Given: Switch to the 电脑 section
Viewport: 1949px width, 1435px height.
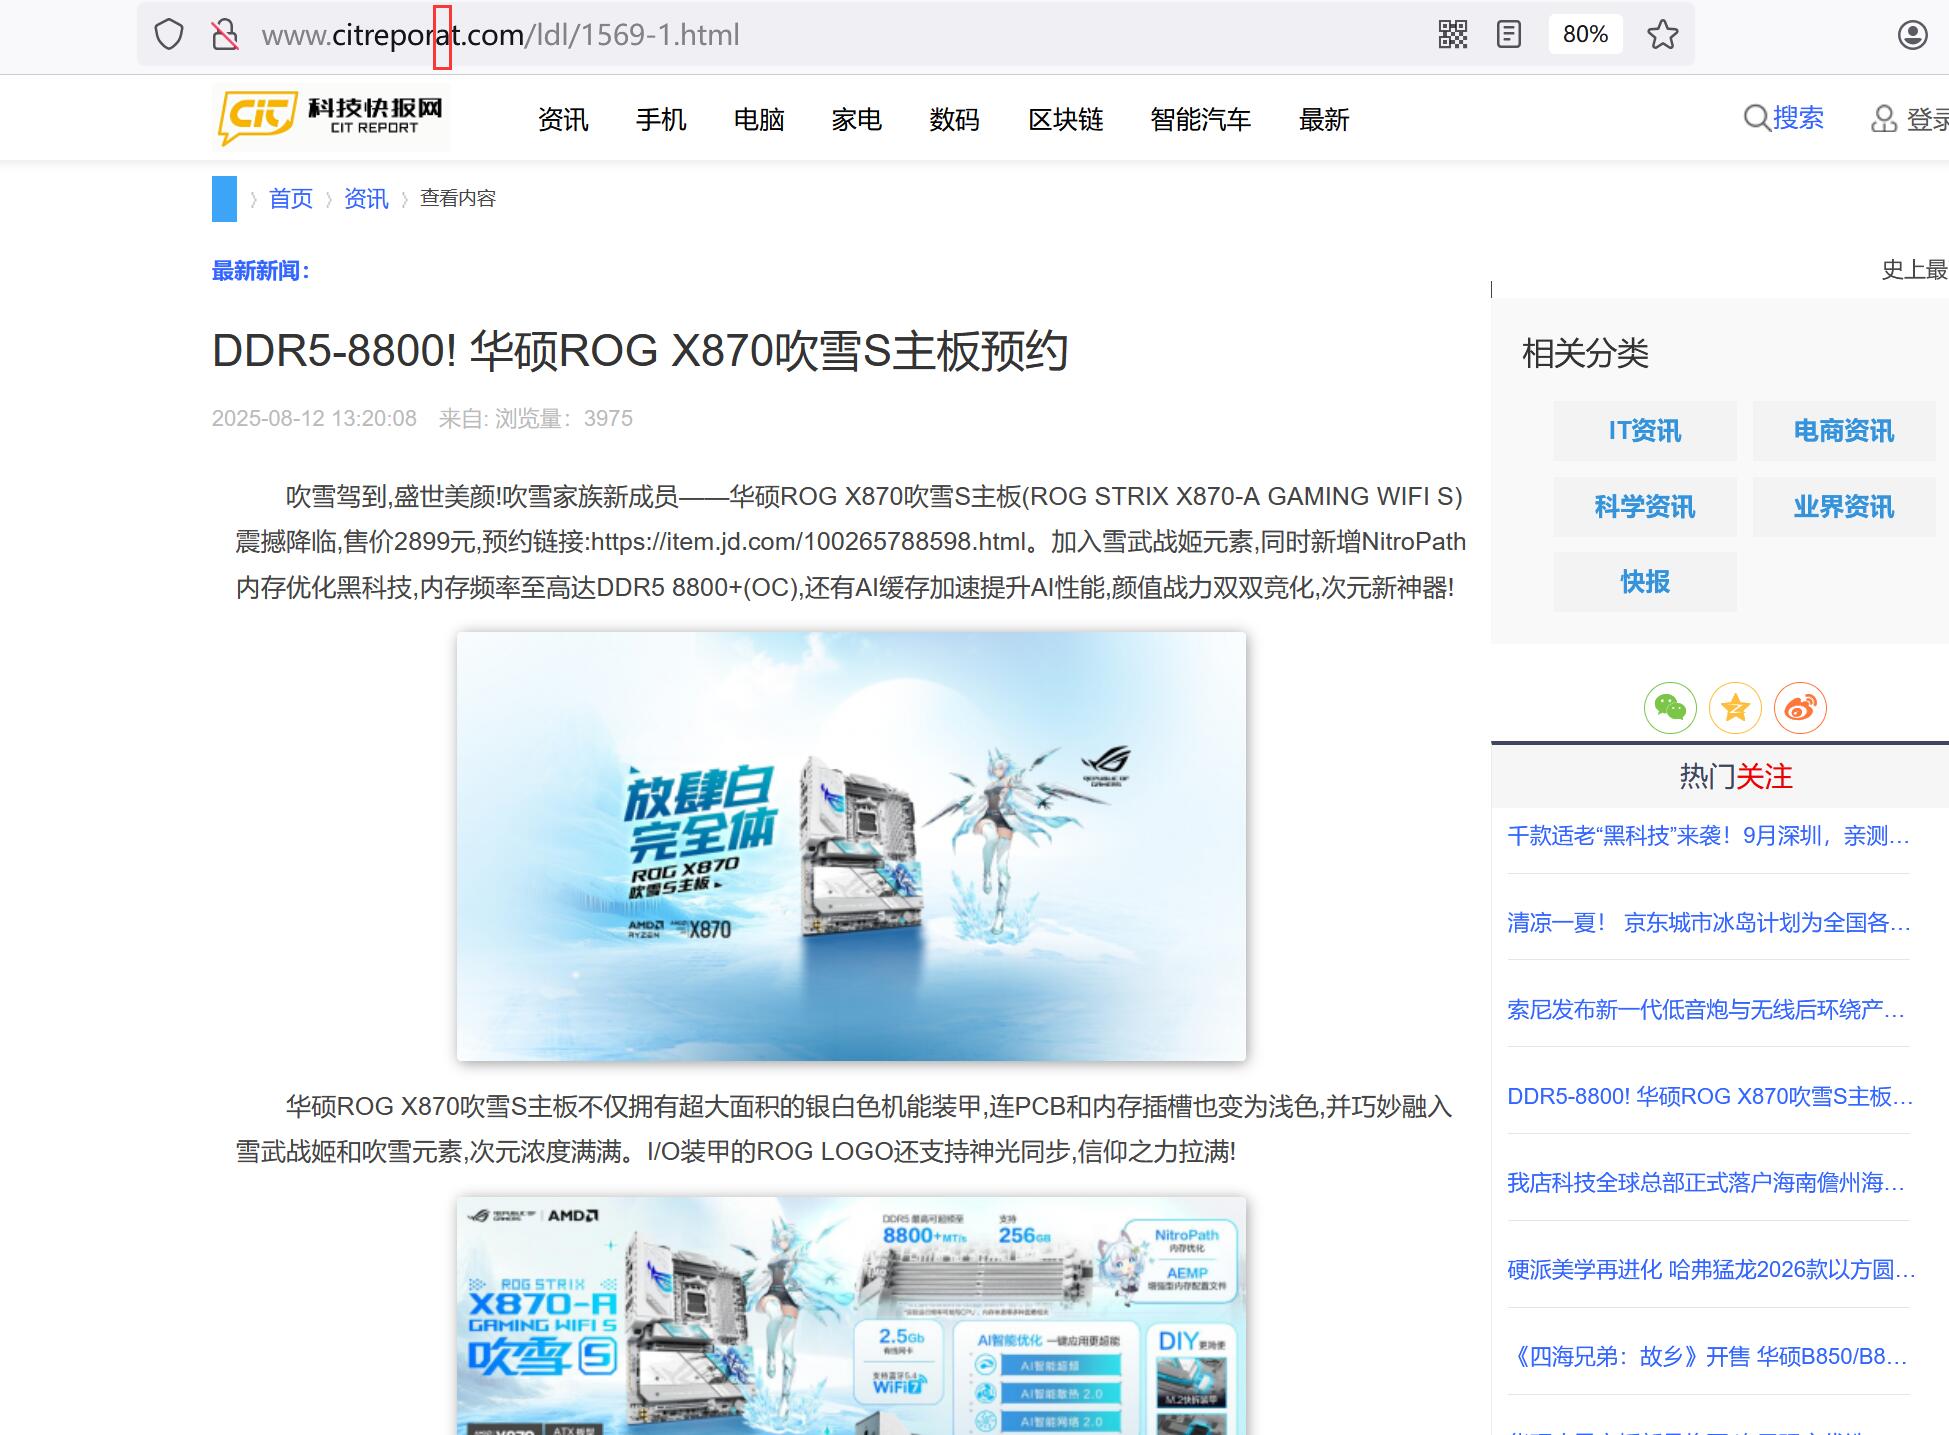Looking at the screenshot, I should point(758,119).
